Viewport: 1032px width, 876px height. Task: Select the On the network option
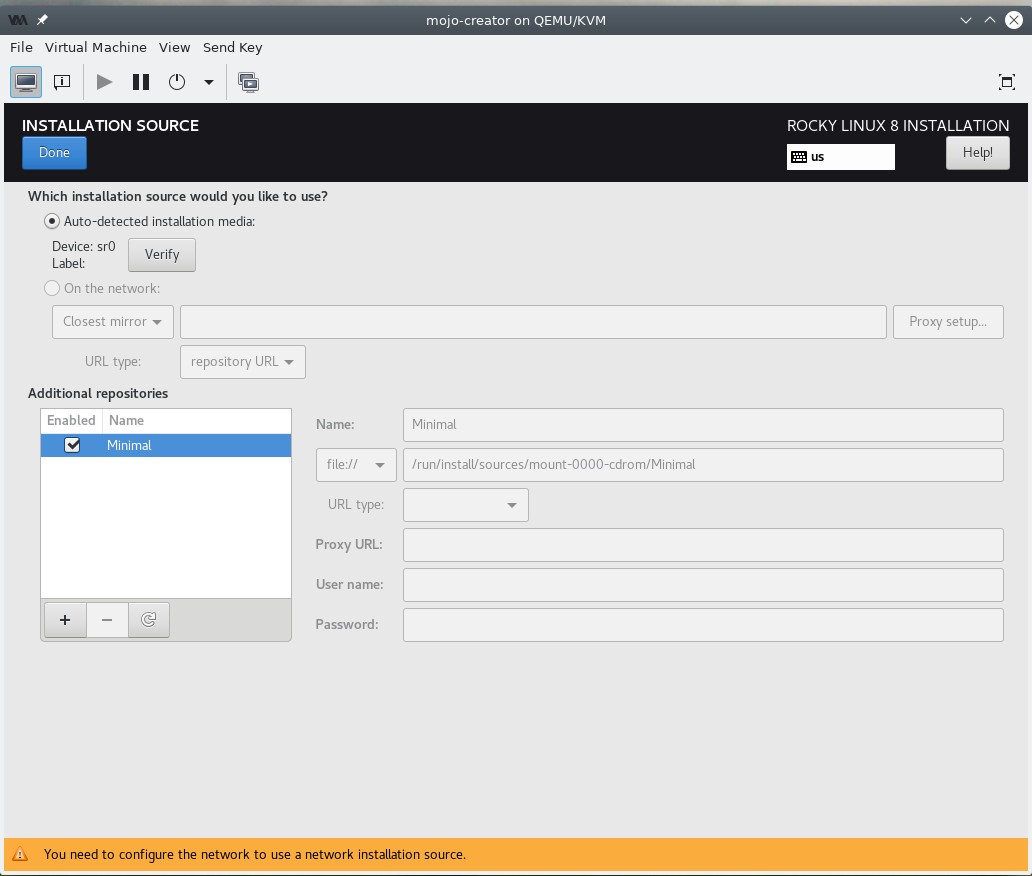pyautogui.click(x=52, y=288)
